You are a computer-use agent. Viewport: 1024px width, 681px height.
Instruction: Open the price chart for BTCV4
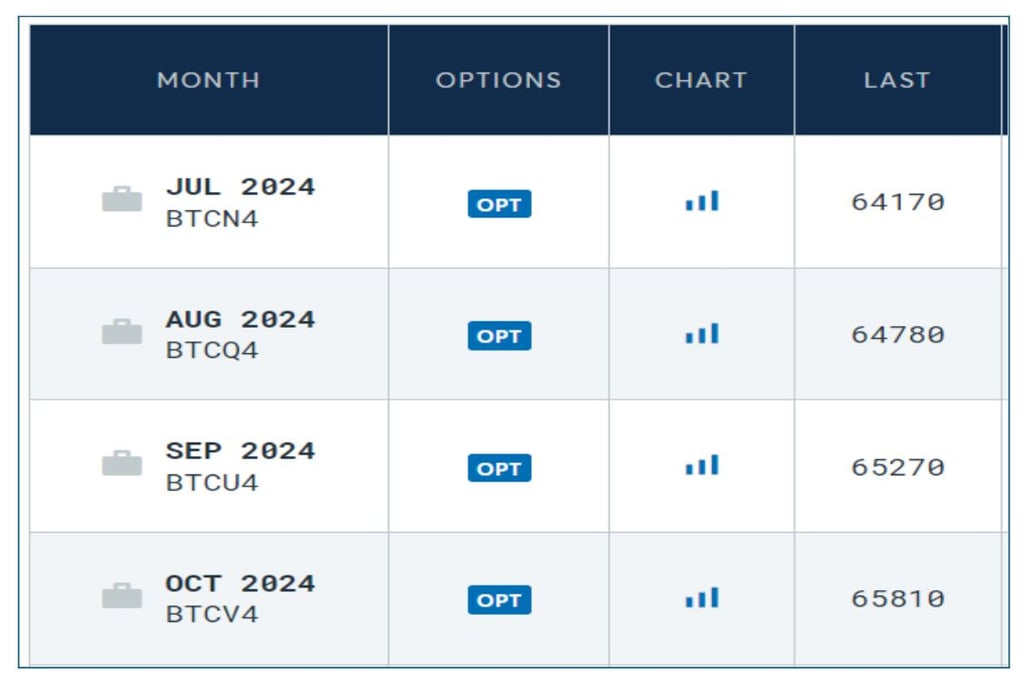click(x=703, y=597)
